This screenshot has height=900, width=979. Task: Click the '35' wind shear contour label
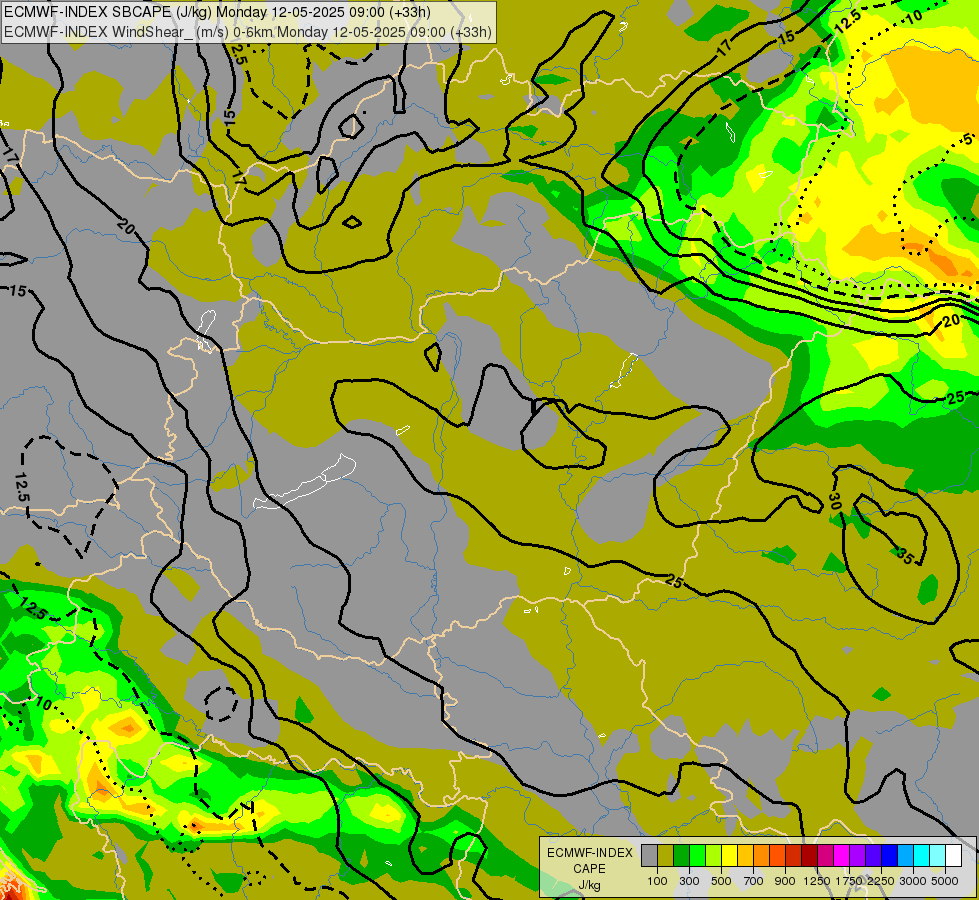[905, 554]
